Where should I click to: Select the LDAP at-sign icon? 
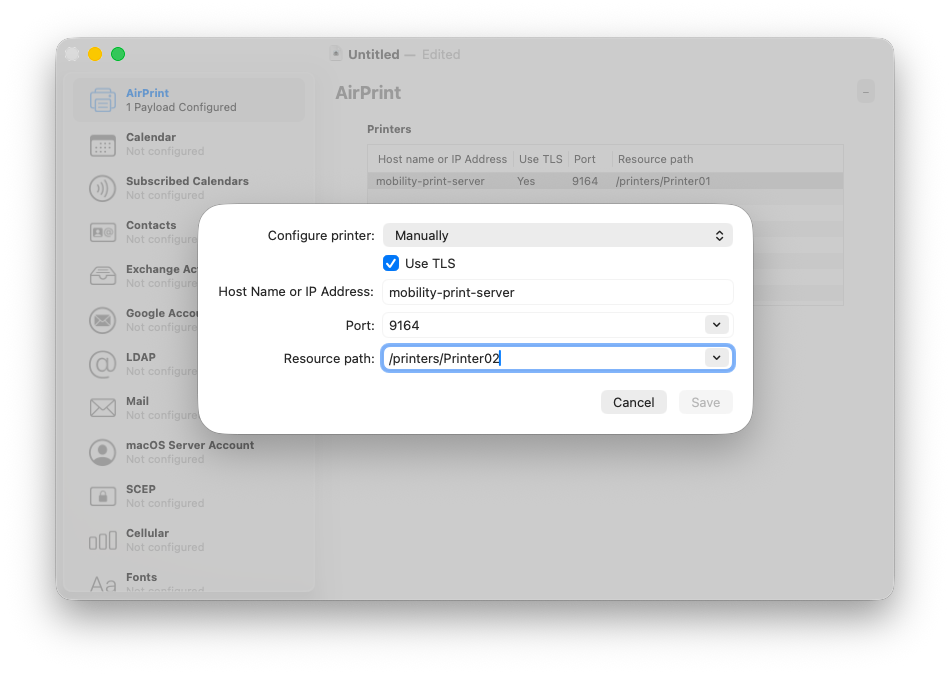102,364
